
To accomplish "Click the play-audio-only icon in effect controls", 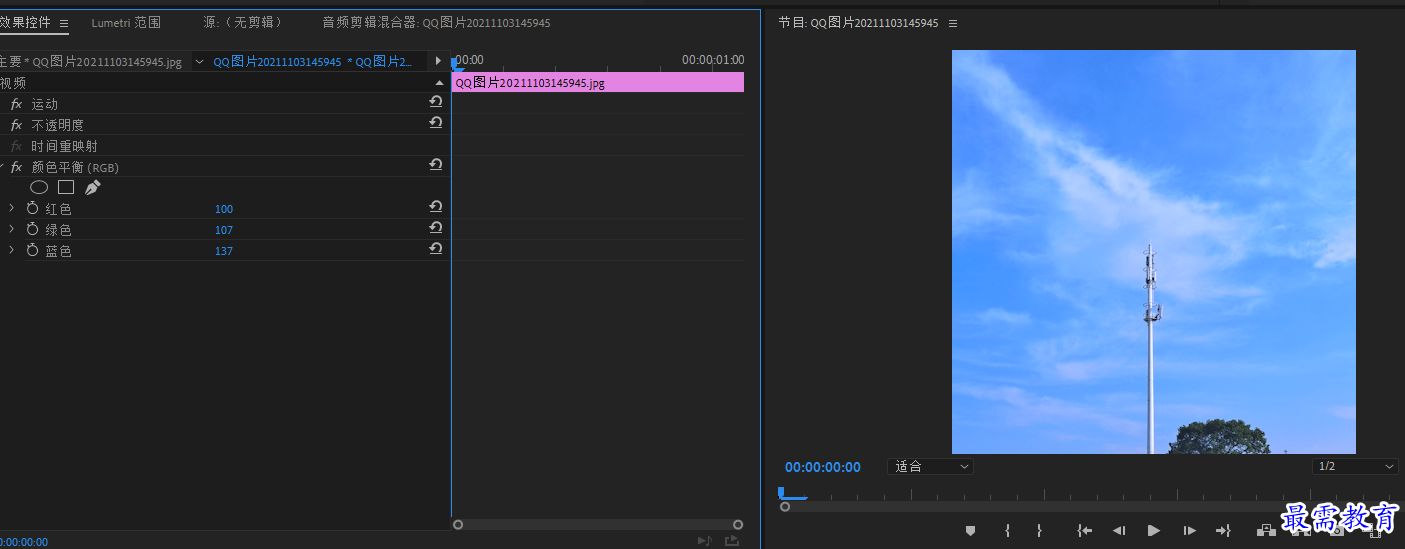I will [x=704, y=541].
